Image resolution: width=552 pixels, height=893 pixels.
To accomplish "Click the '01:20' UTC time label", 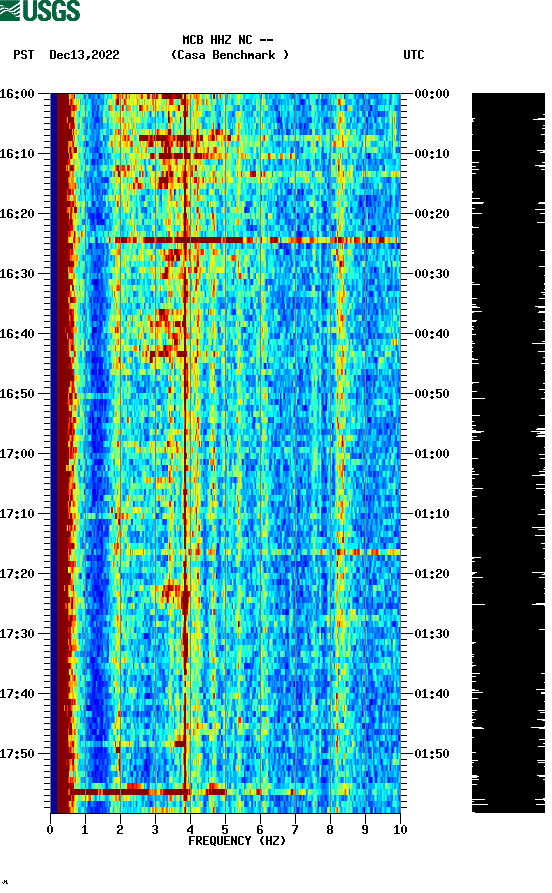I will (432, 574).
